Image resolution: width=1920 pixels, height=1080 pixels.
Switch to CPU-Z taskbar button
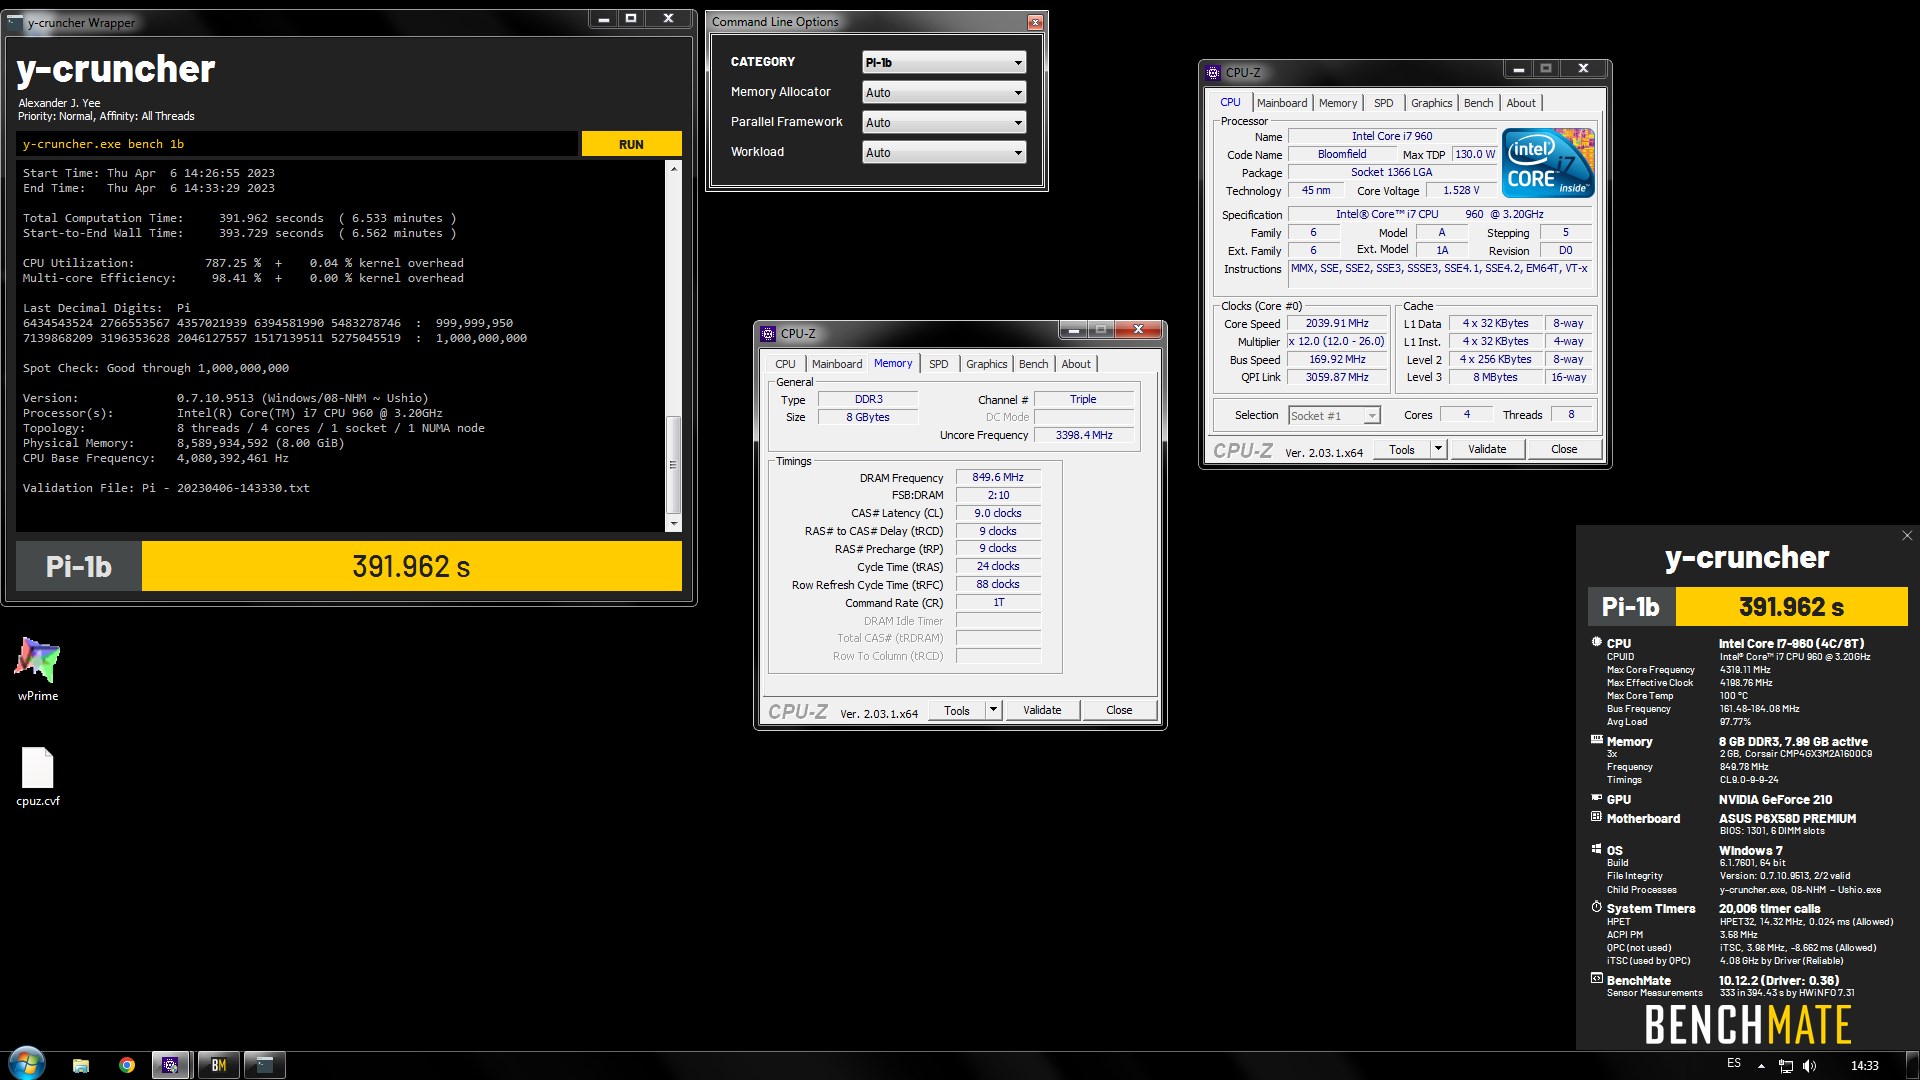[171, 1065]
